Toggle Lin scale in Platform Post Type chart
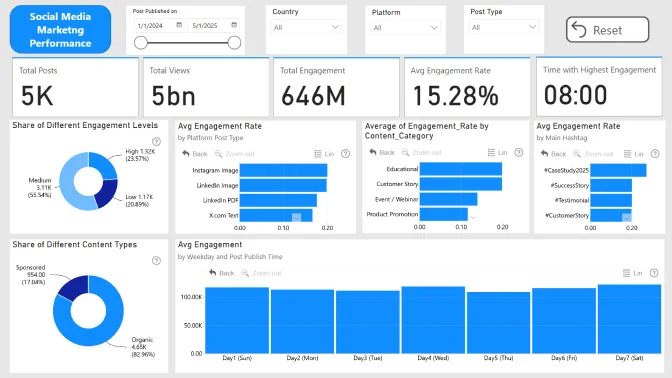This screenshot has height=378, width=672. point(324,153)
